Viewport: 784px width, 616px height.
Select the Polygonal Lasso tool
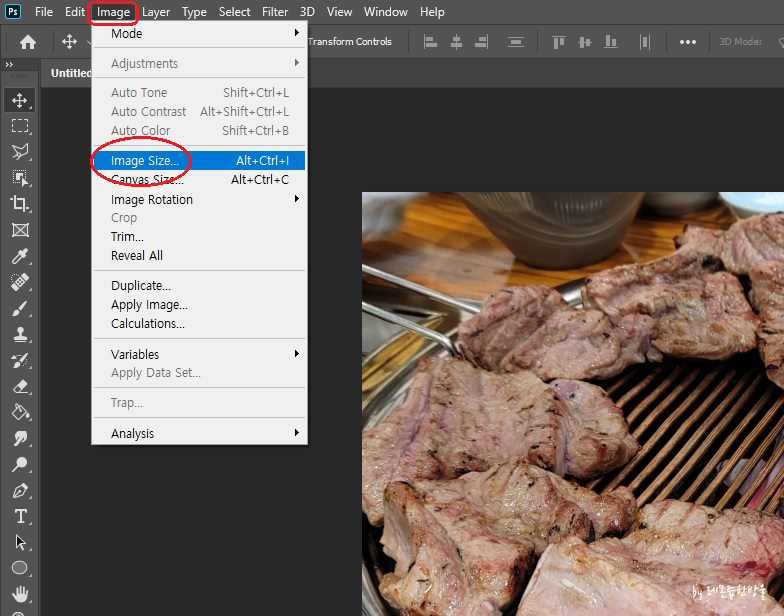click(x=20, y=152)
